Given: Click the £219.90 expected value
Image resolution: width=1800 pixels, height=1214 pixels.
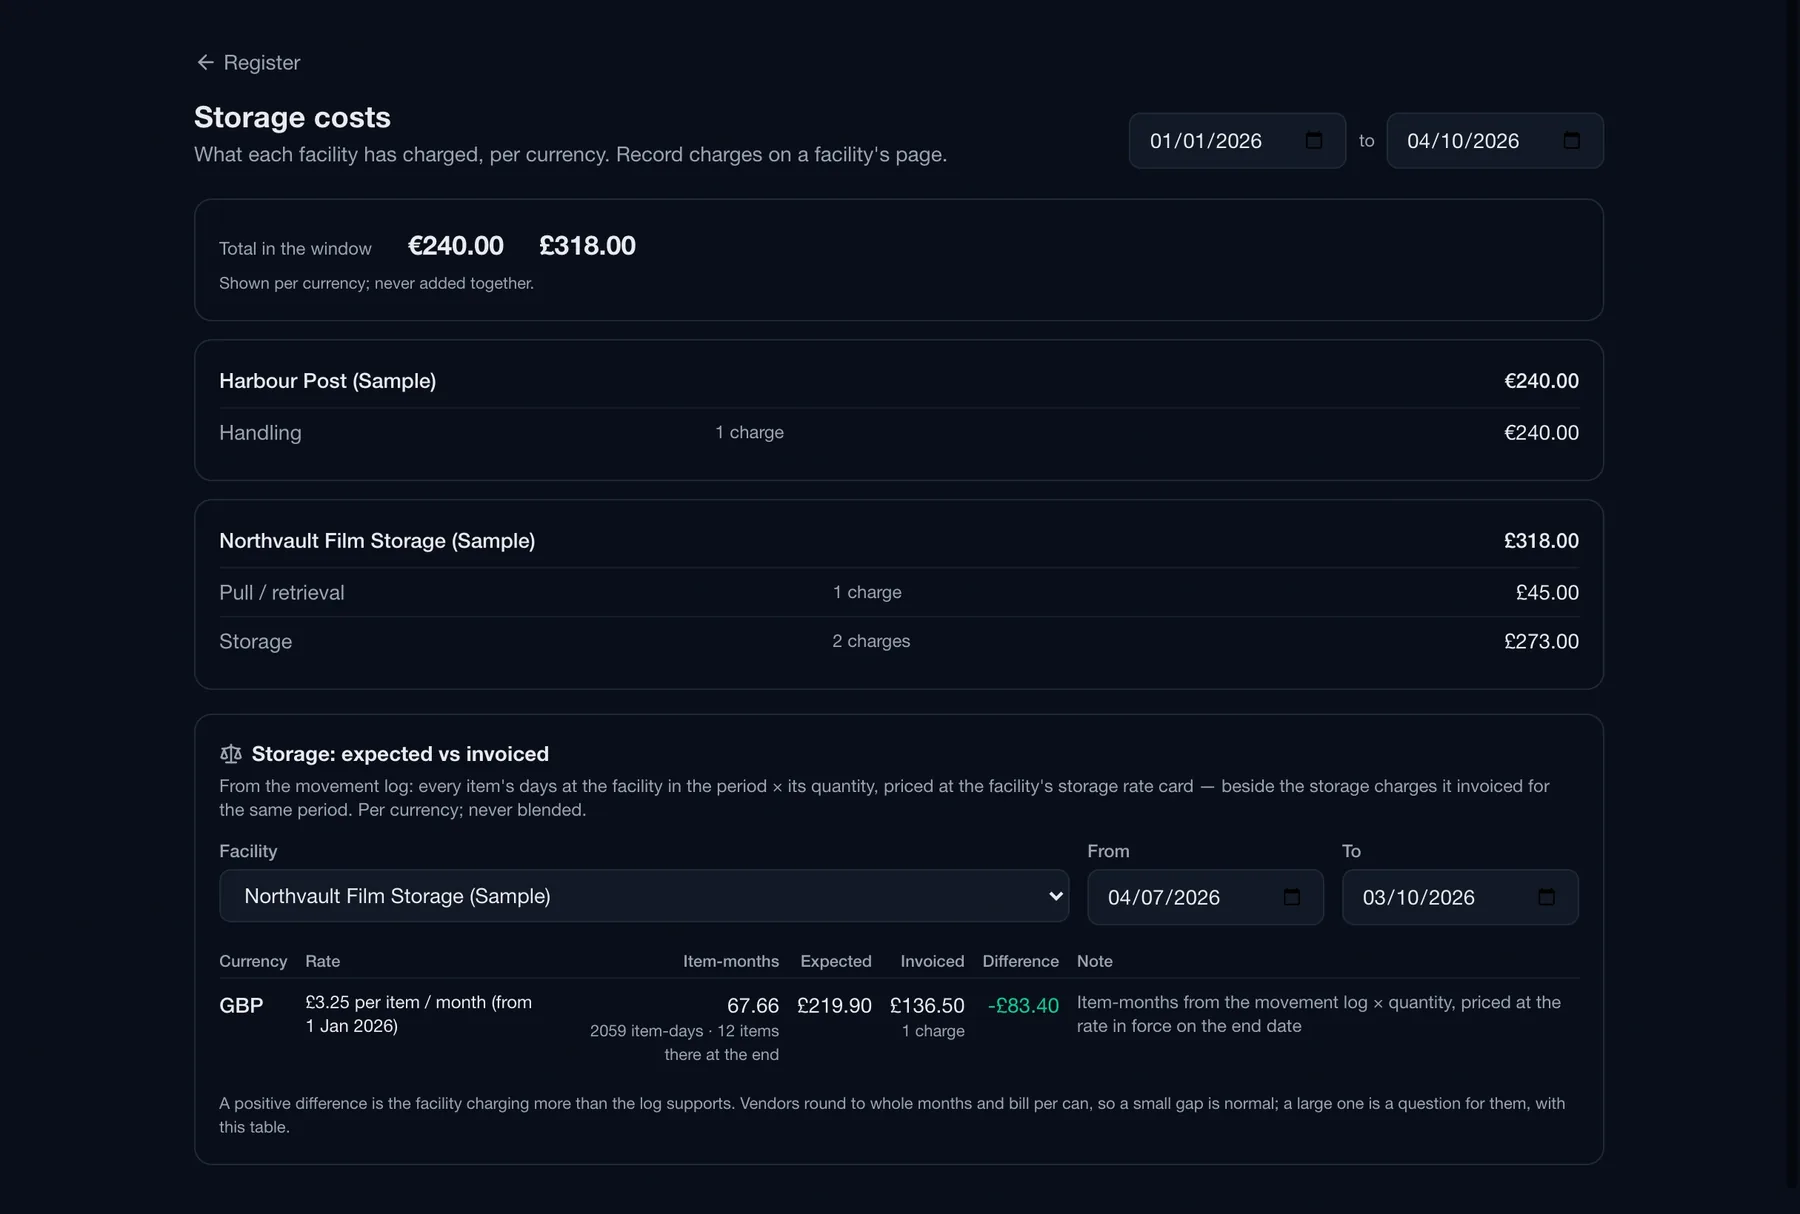Looking at the screenshot, I should tap(834, 1006).
